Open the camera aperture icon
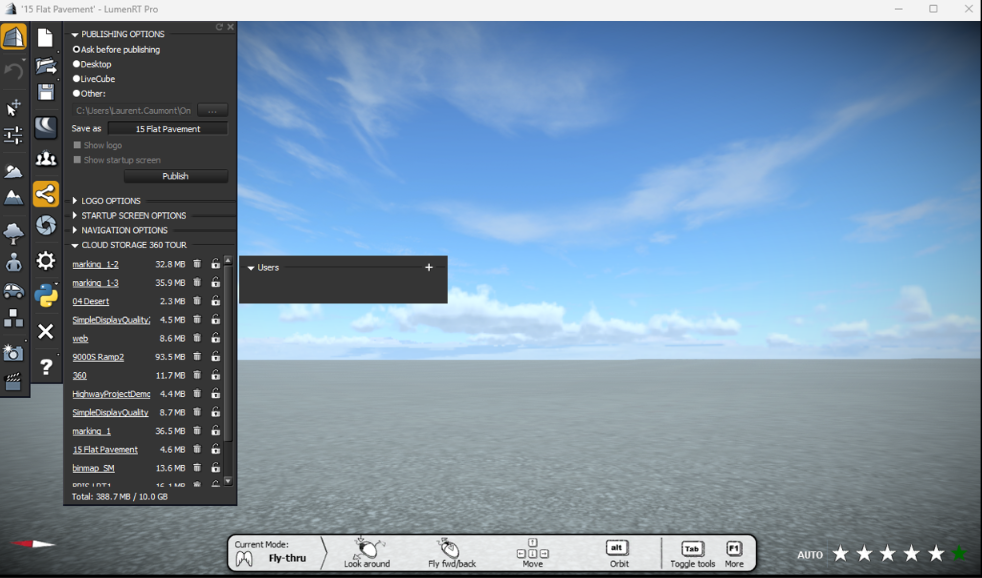The width and height of the screenshot is (982, 578). click(46, 225)
